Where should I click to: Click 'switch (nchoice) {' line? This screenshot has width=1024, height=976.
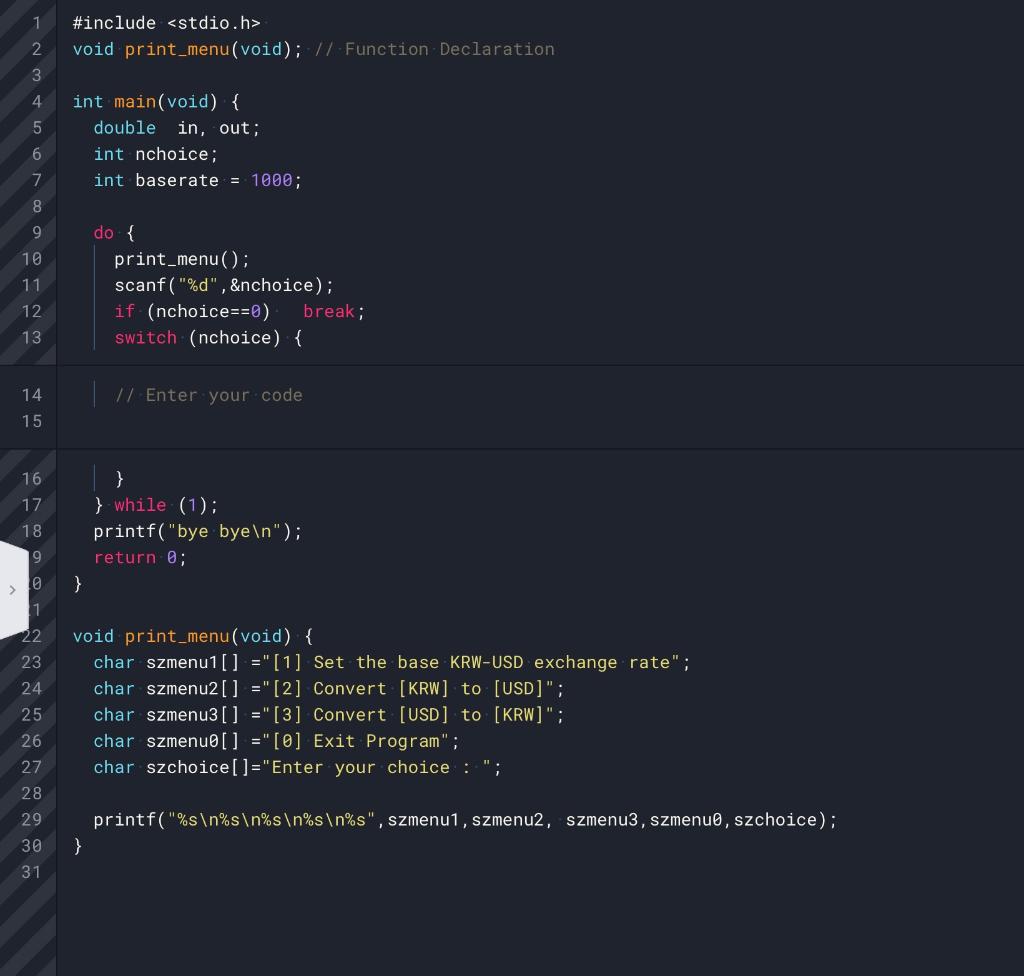(208, 337)
